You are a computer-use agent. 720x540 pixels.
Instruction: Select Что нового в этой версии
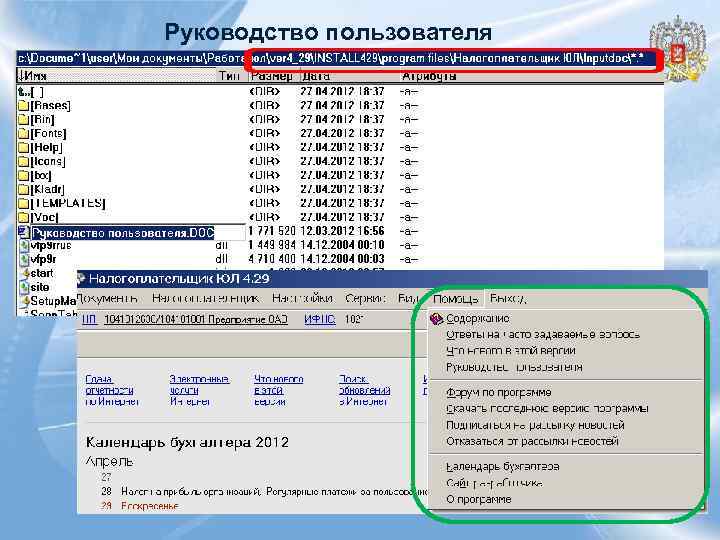511,351
